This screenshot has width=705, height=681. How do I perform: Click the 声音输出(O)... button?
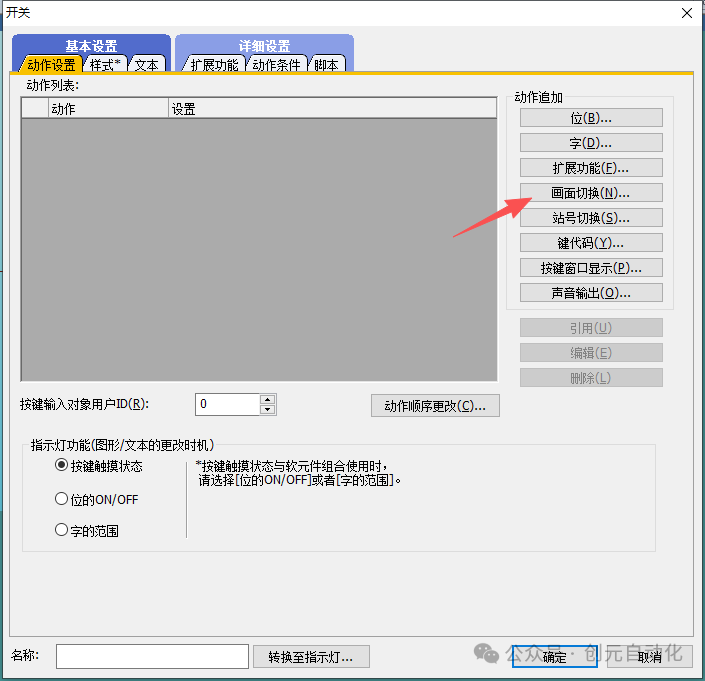point(591,293)
